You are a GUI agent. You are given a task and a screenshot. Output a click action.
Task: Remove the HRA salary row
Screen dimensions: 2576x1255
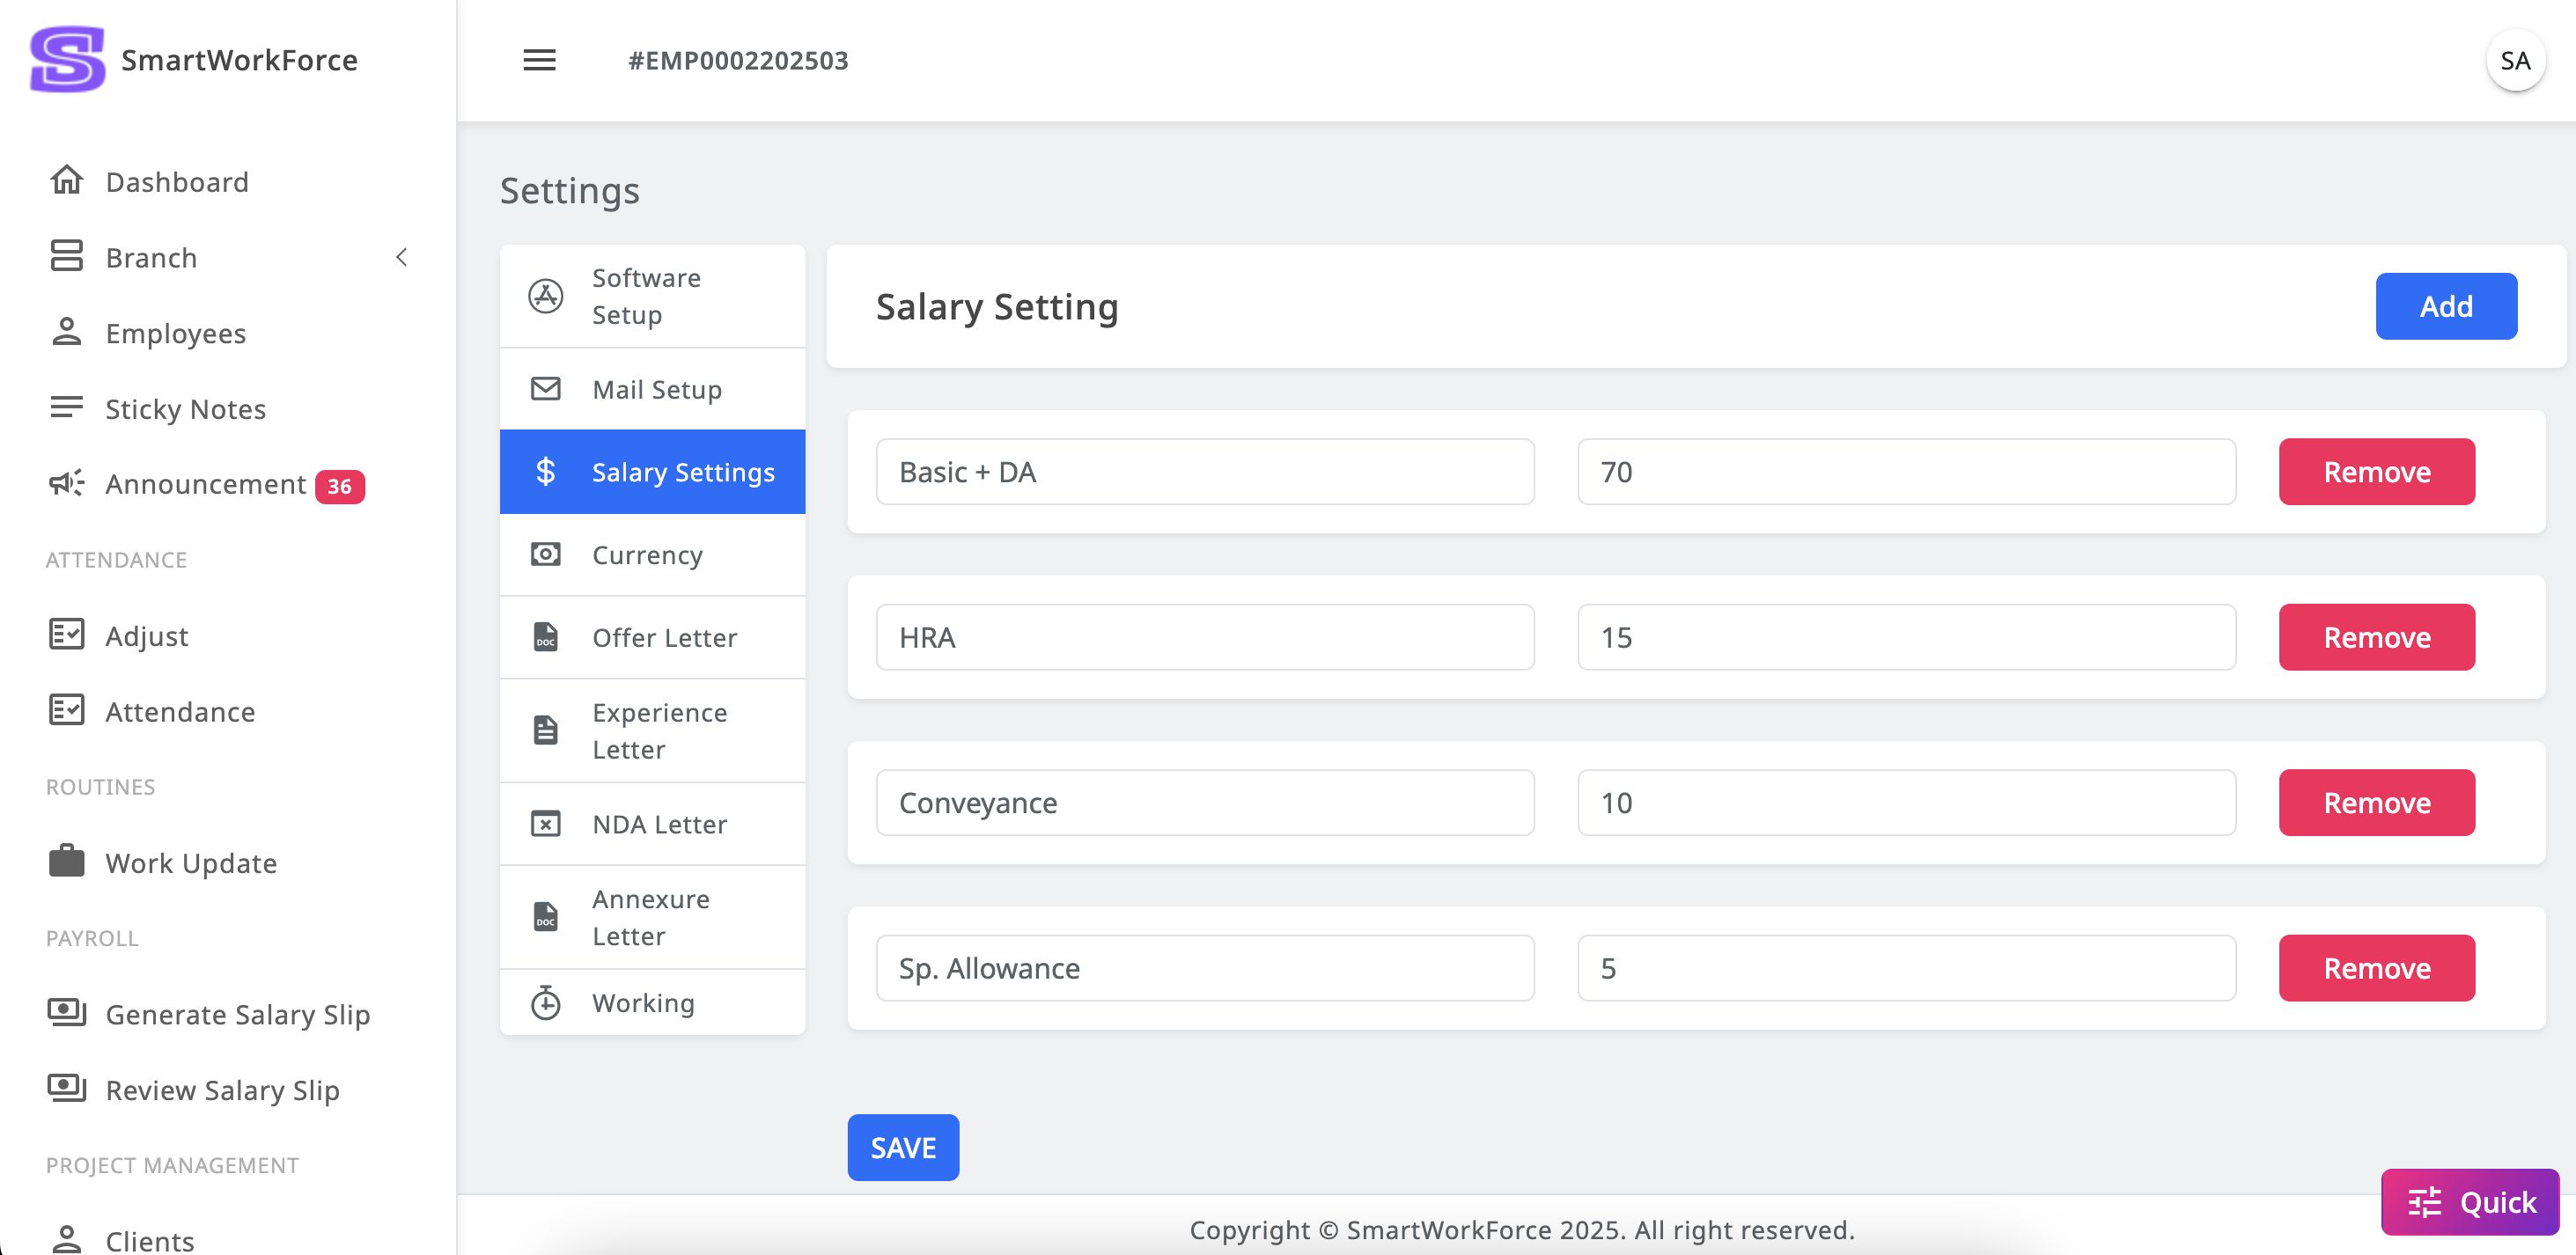point(2376,637)
